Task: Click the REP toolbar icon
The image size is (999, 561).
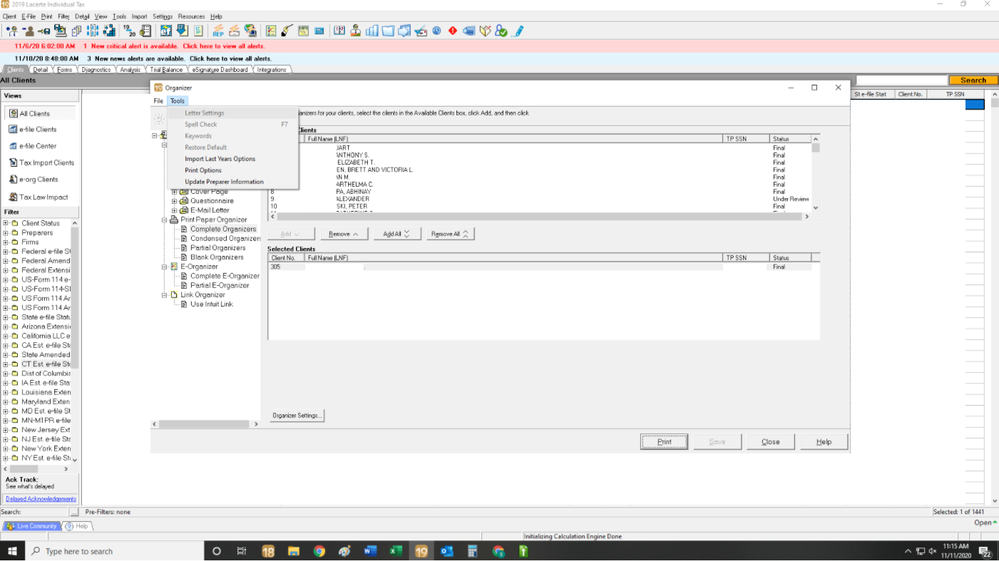Action: click(218, 31)
